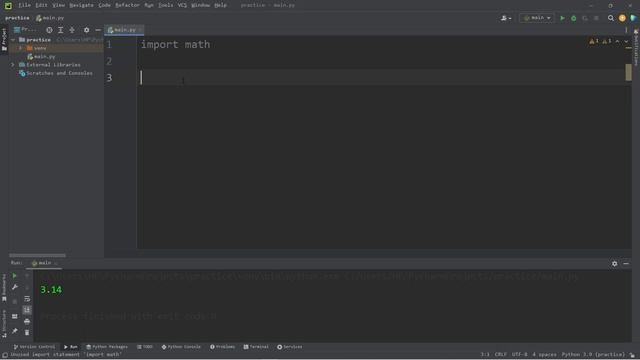
Task: Toggle the Structure side tool tab
Action: (4, 323)
